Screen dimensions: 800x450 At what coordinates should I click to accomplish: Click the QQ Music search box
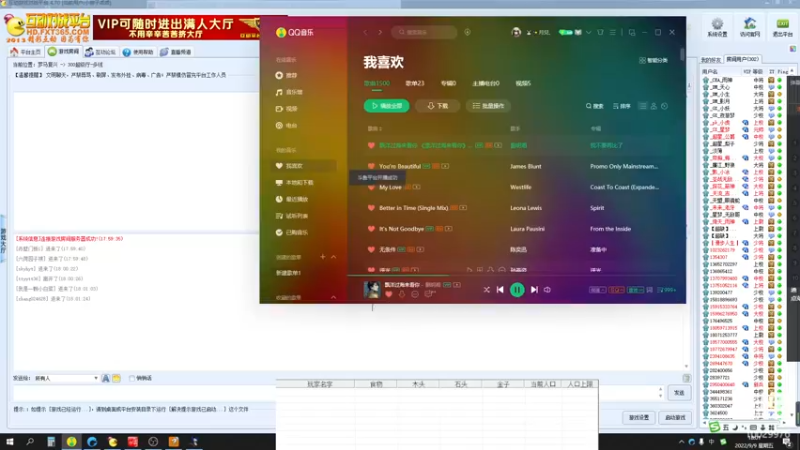coord(424,32)
